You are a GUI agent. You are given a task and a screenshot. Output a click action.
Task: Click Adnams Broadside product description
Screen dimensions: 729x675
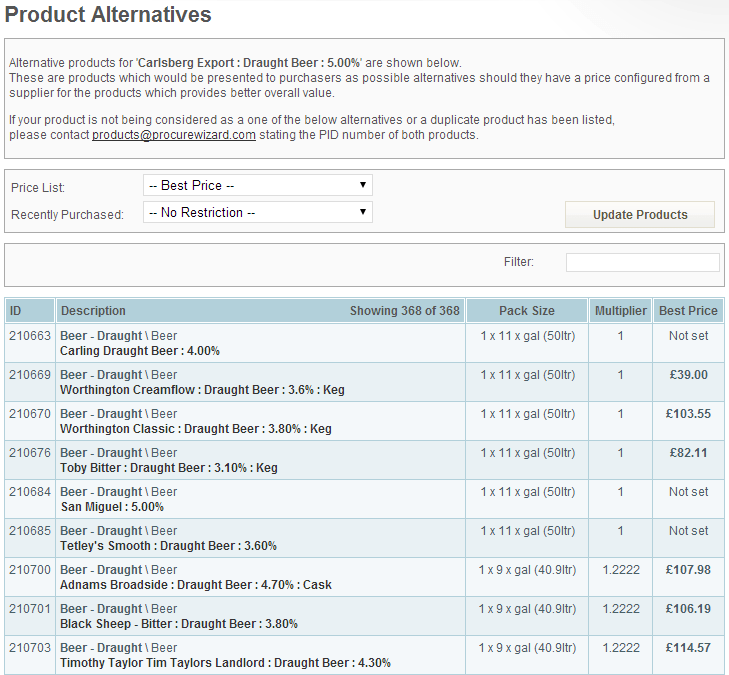pyautogui.click(x=196, y=585)
